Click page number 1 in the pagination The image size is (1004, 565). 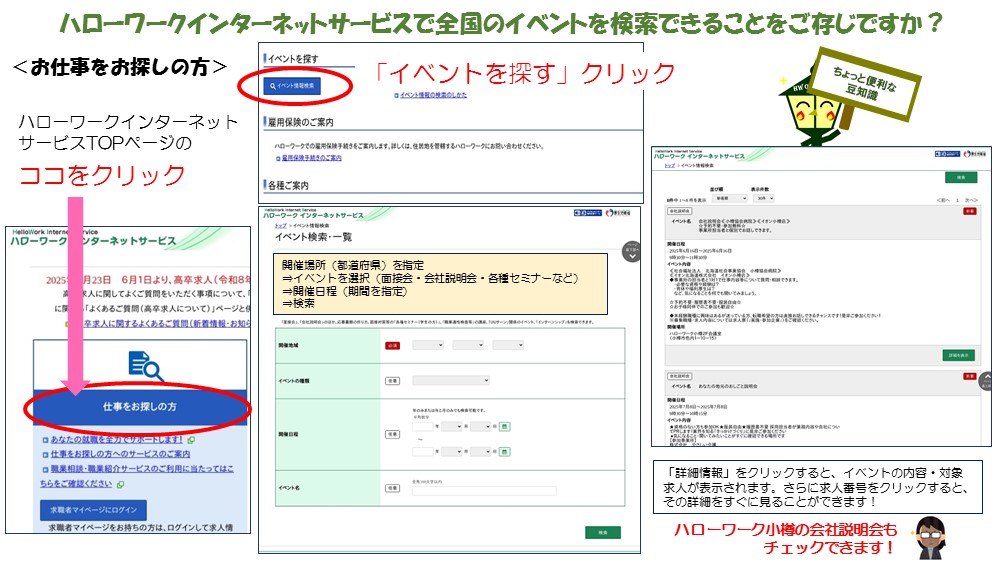click(958, 201)
